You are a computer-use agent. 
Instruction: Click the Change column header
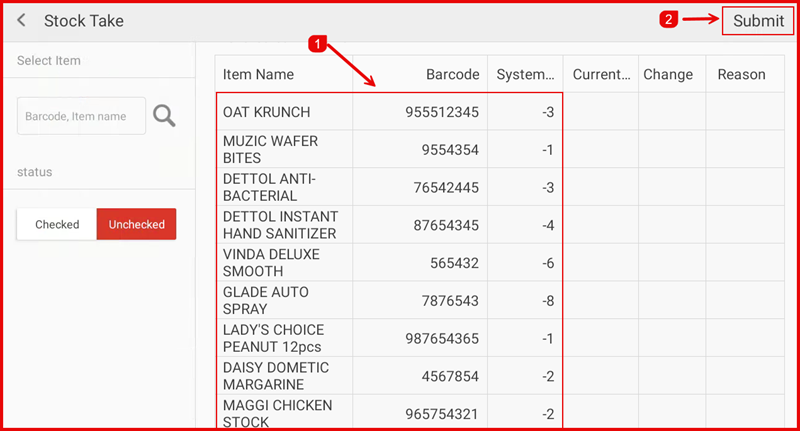pyautogui.click(x=668, y=74)
